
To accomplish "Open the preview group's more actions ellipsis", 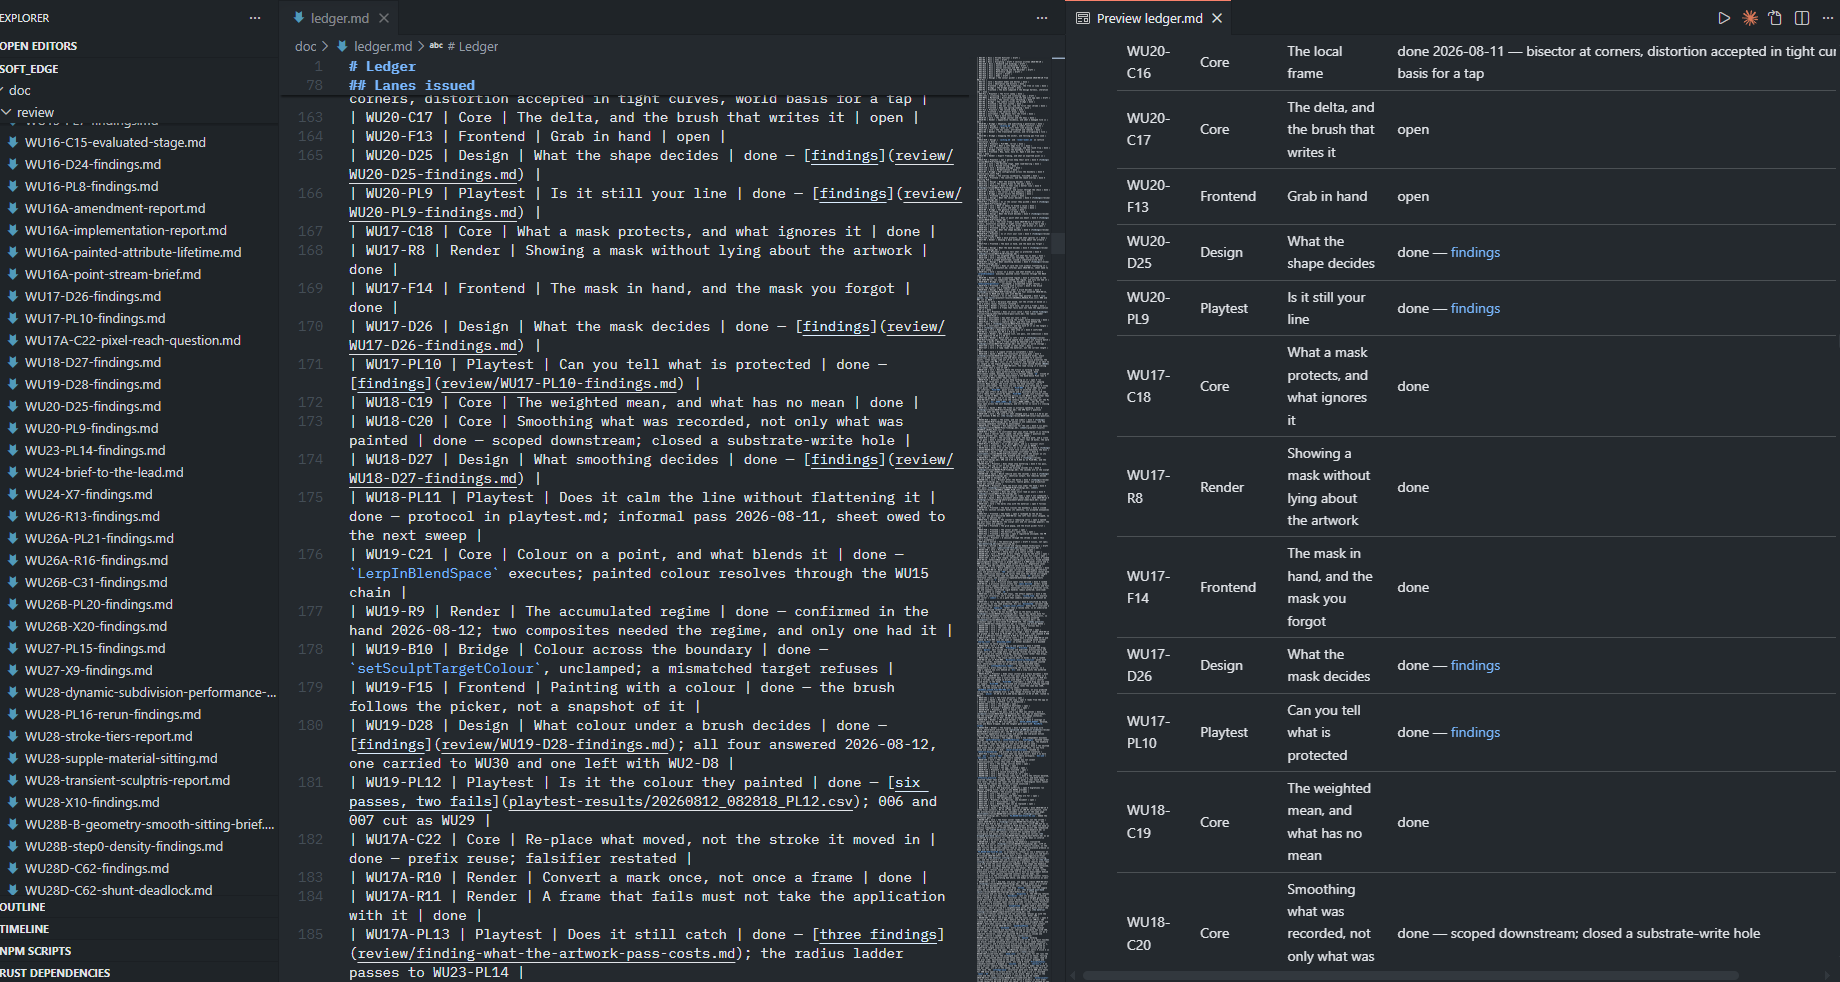I will point(1828,18).
